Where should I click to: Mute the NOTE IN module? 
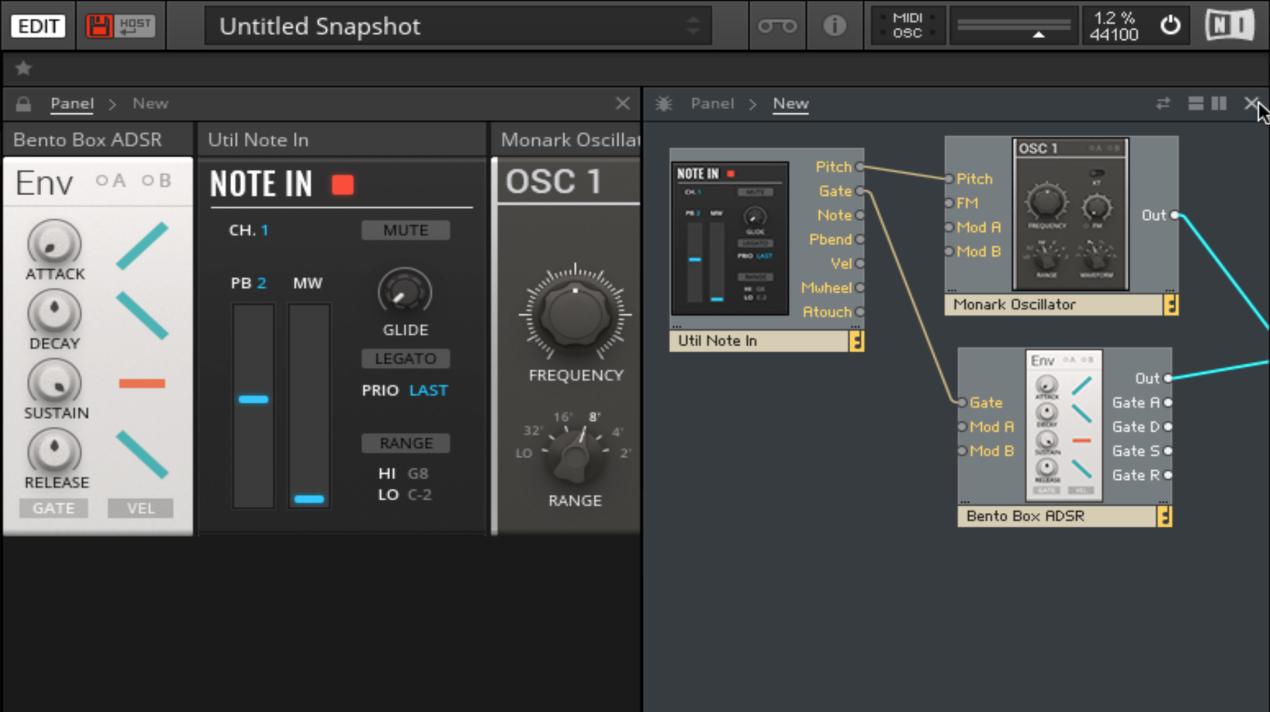coord(405,229)
